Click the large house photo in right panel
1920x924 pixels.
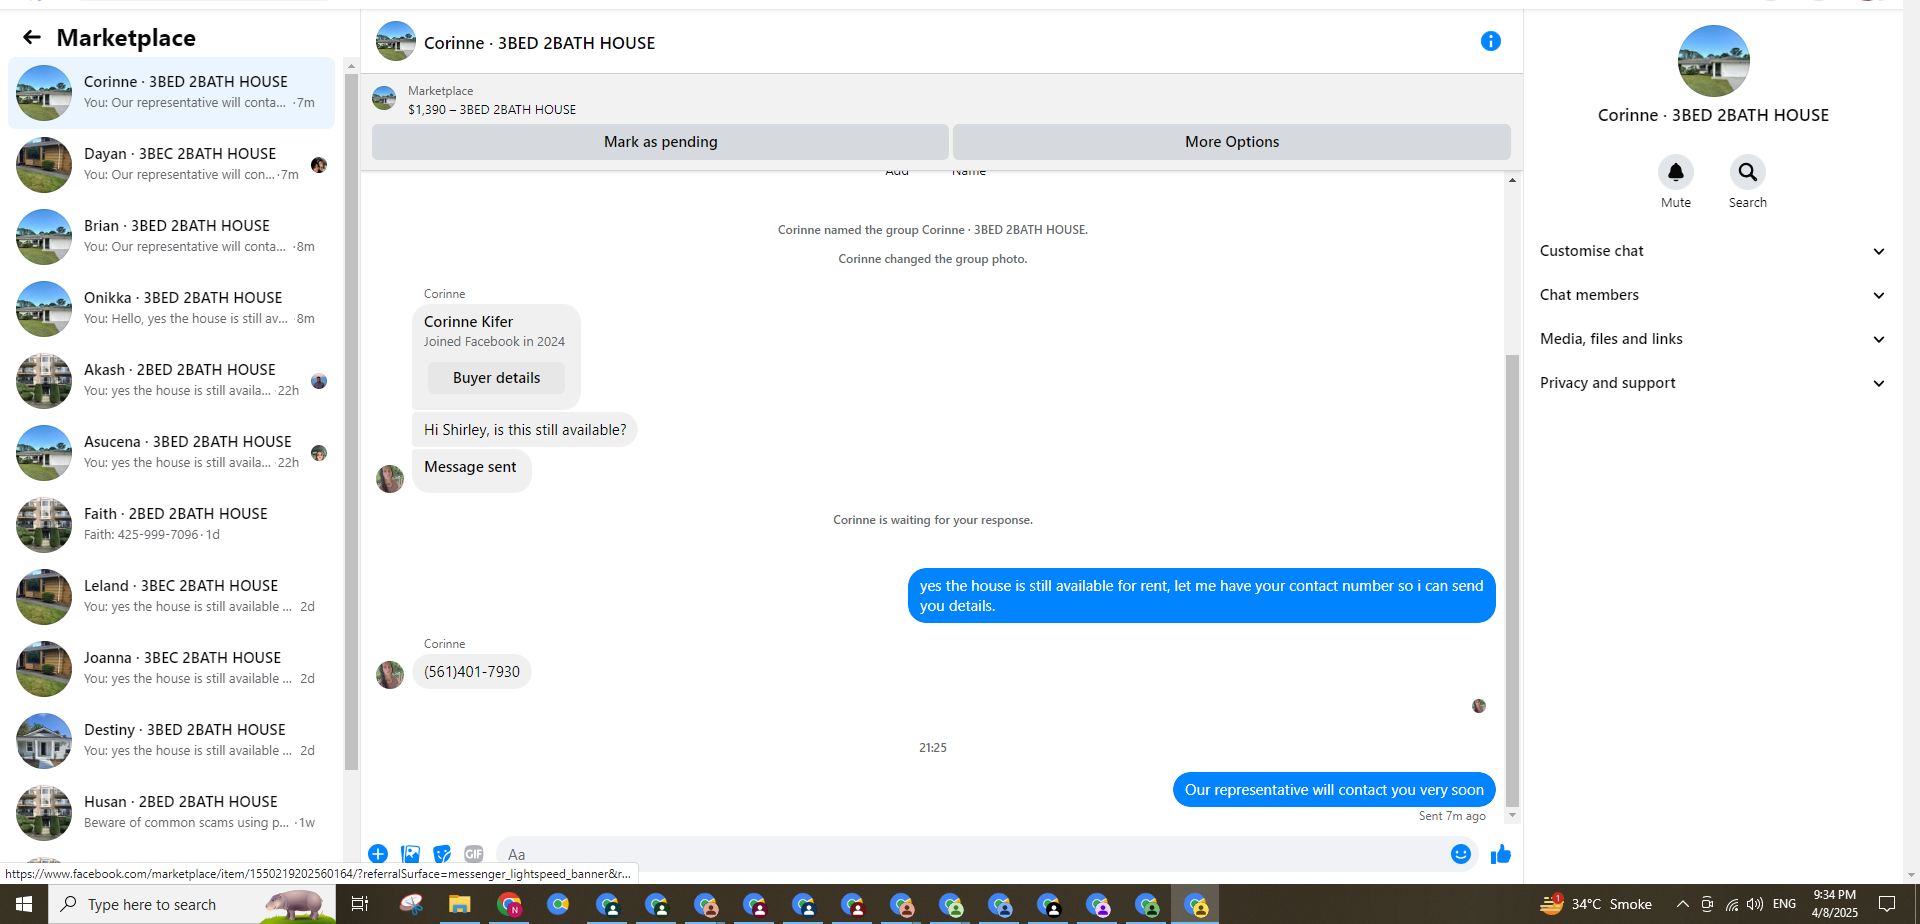click(x=1713, y=61)
